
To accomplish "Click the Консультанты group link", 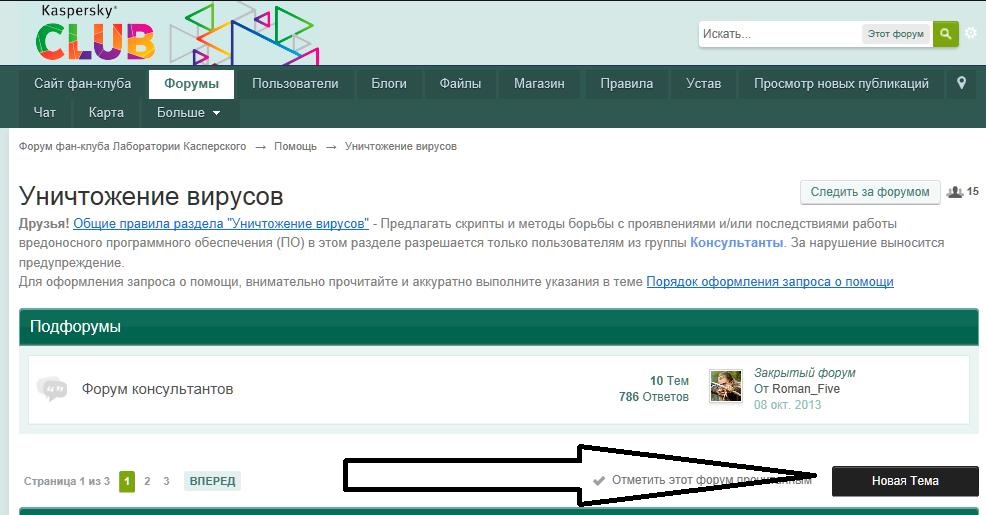I will point(736,243).
